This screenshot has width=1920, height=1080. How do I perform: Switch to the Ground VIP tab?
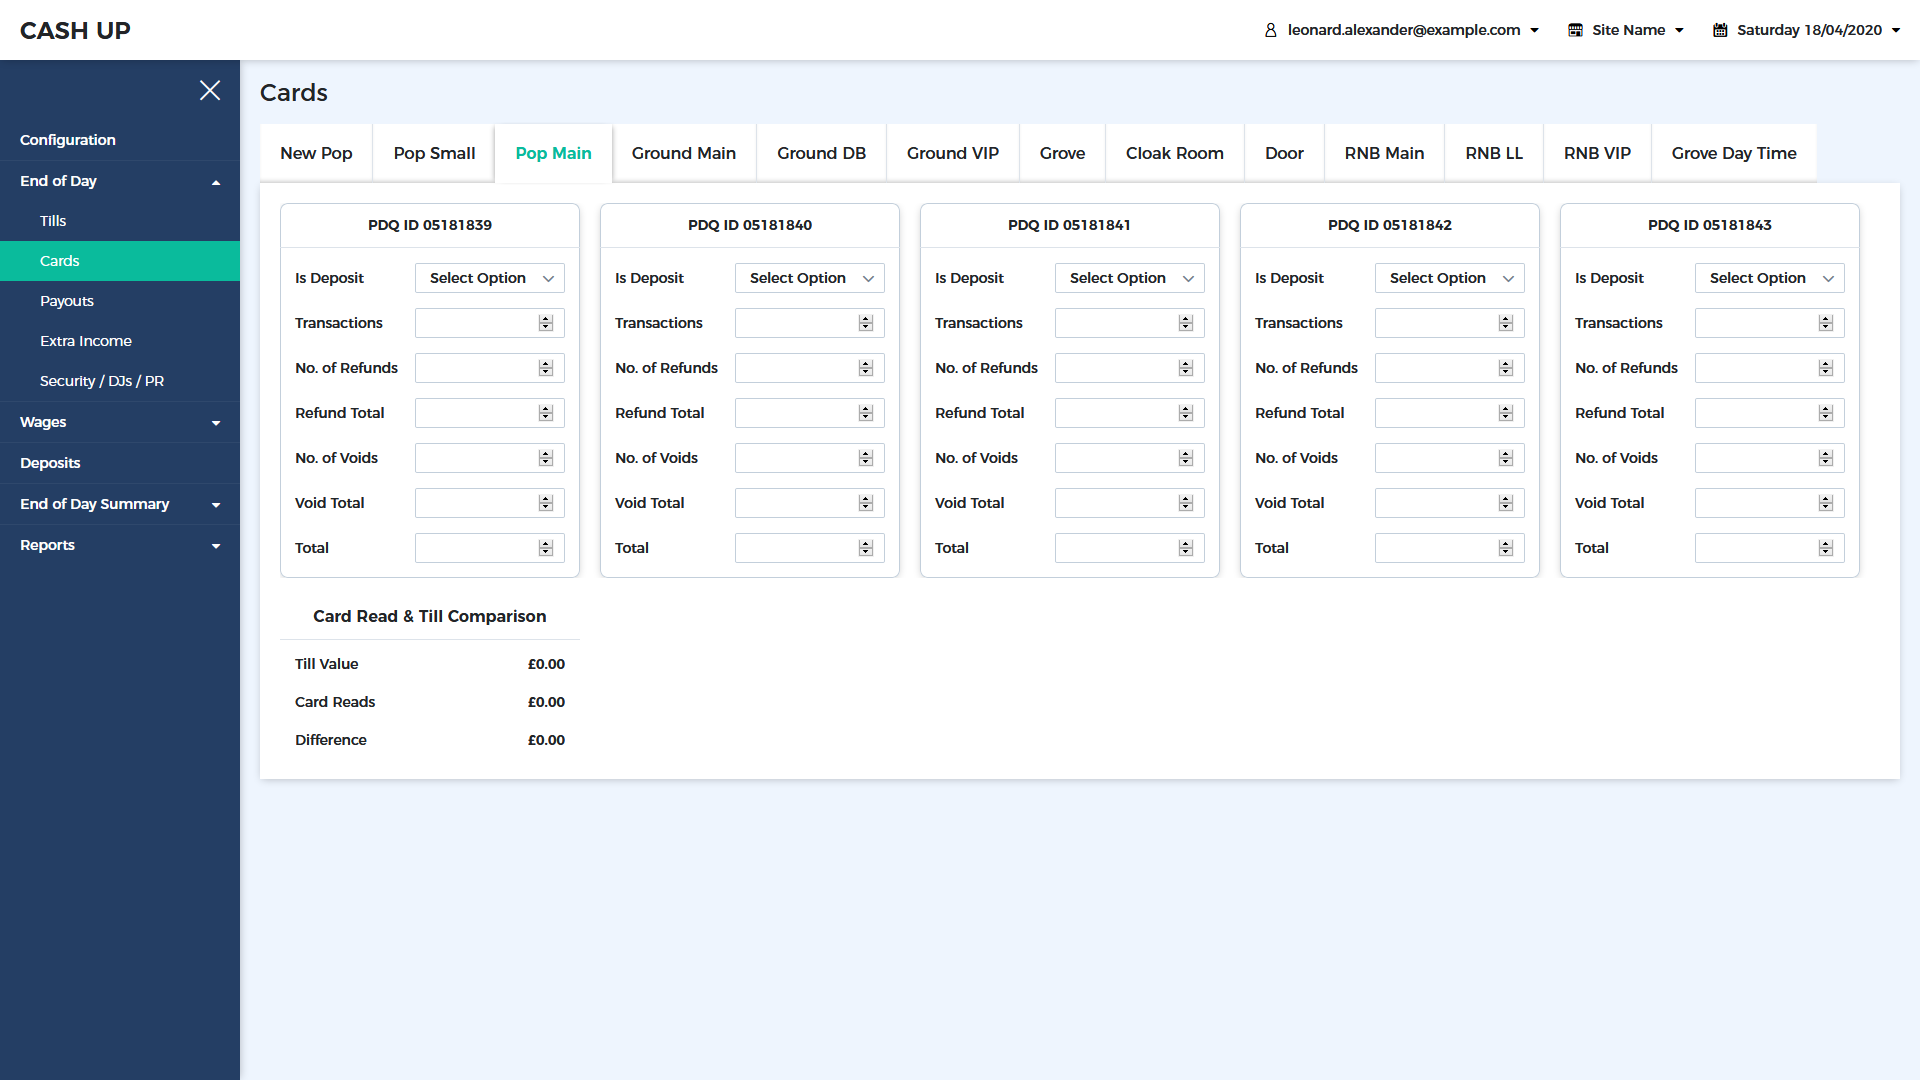tap(952, 153)
